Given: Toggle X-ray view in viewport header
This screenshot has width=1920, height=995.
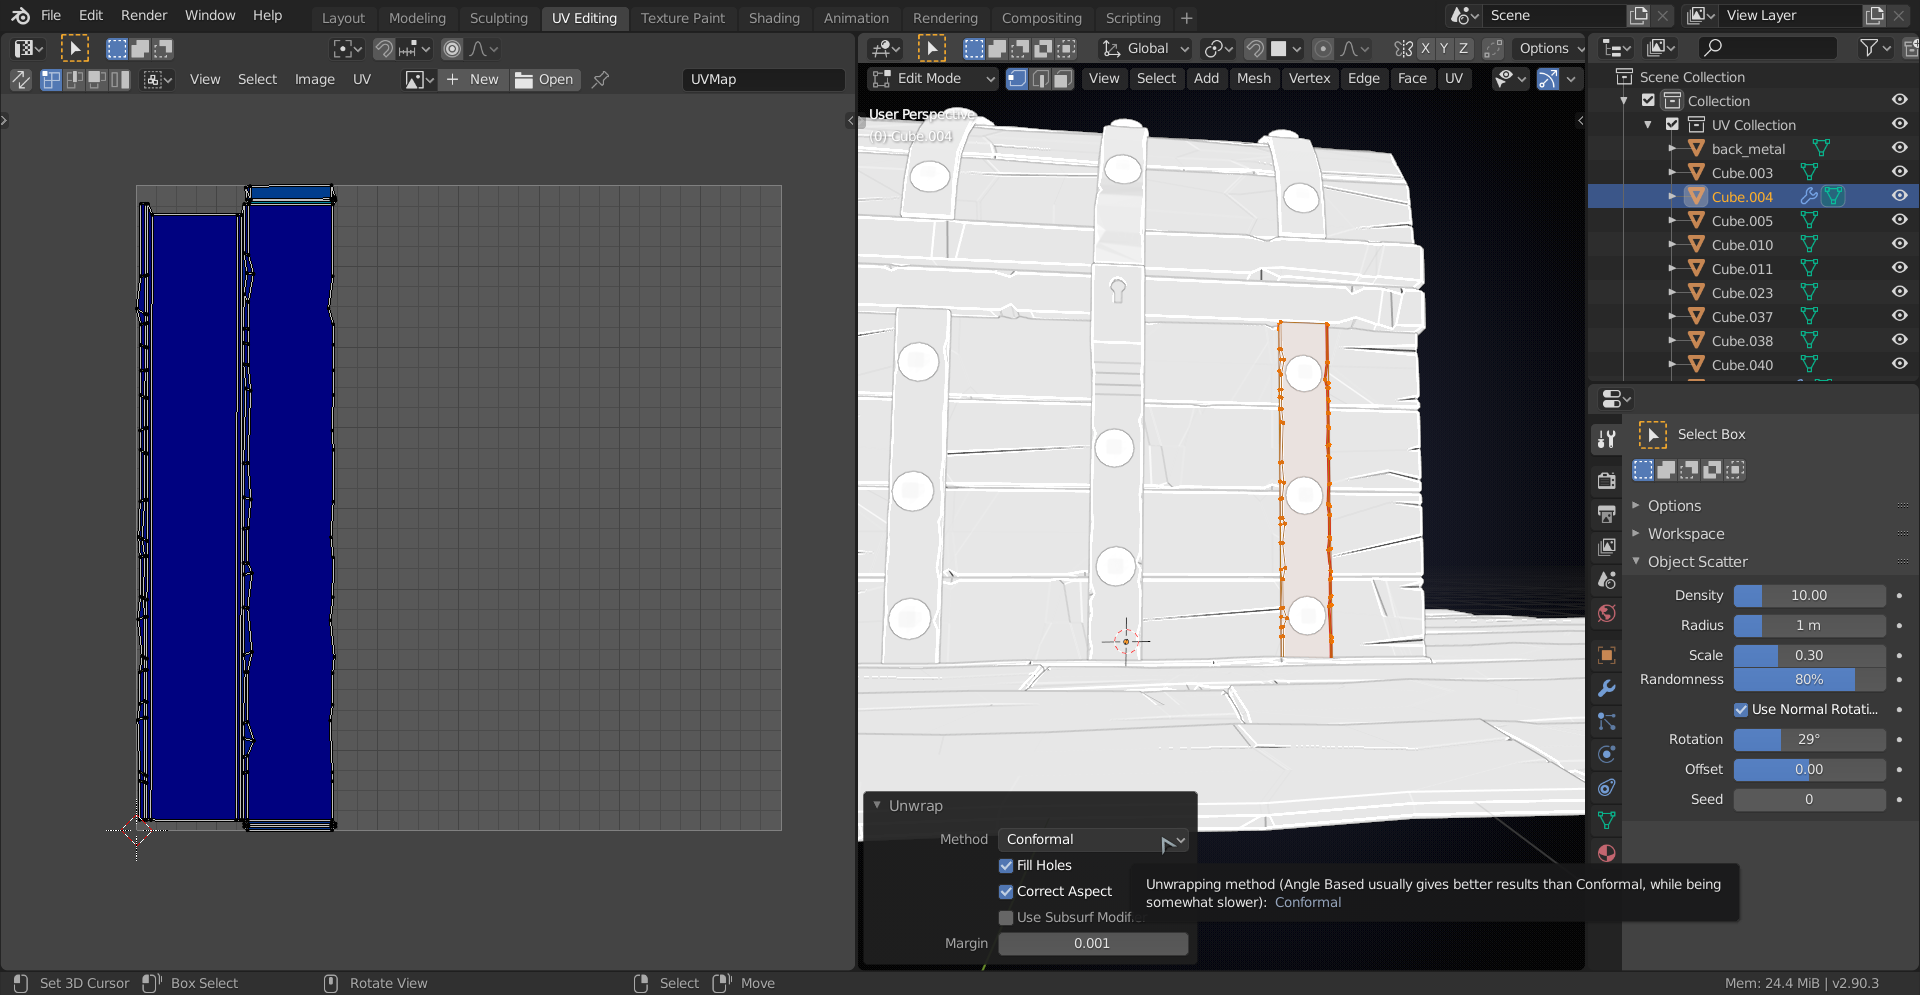Looking at the screenshot, I should tap(1547, 79).
